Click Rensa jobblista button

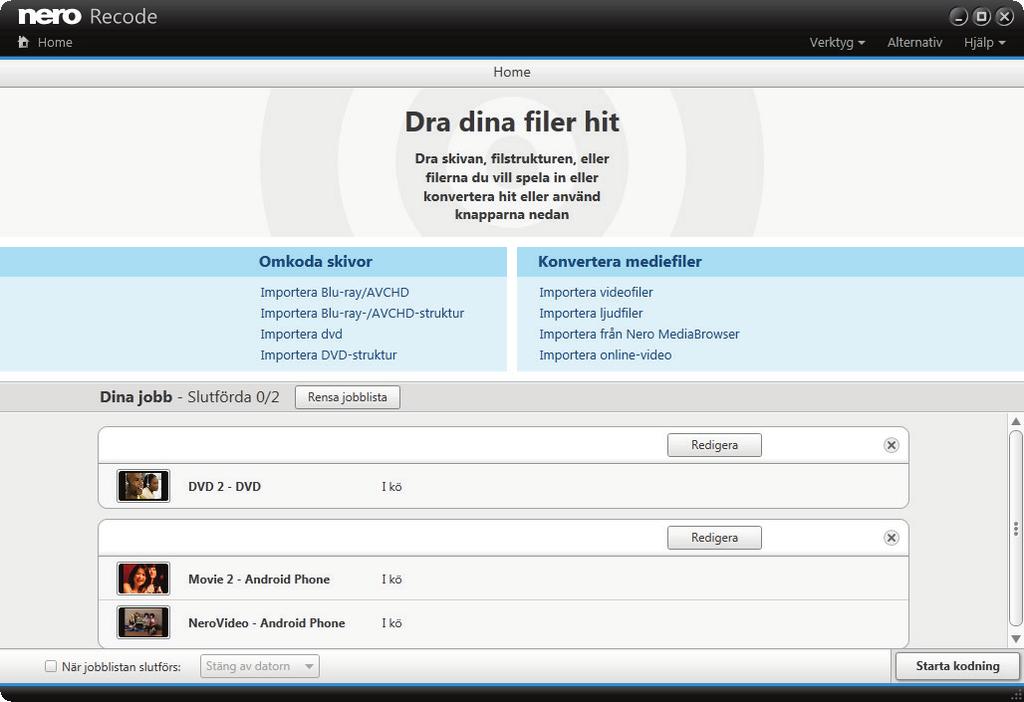[x=347, y=397]
